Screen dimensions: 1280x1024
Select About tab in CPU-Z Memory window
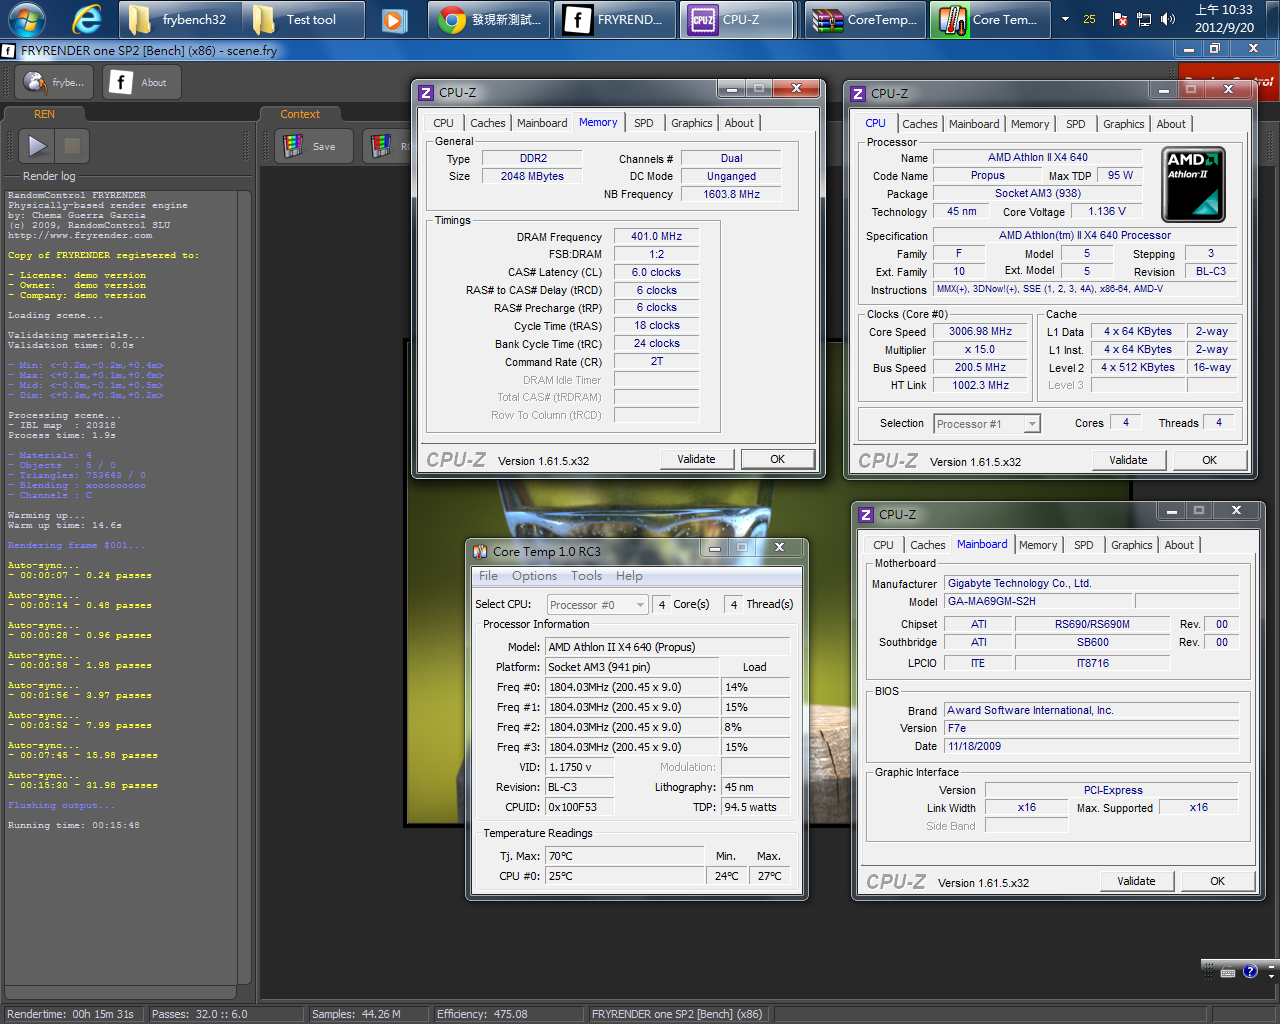(740, 123)
